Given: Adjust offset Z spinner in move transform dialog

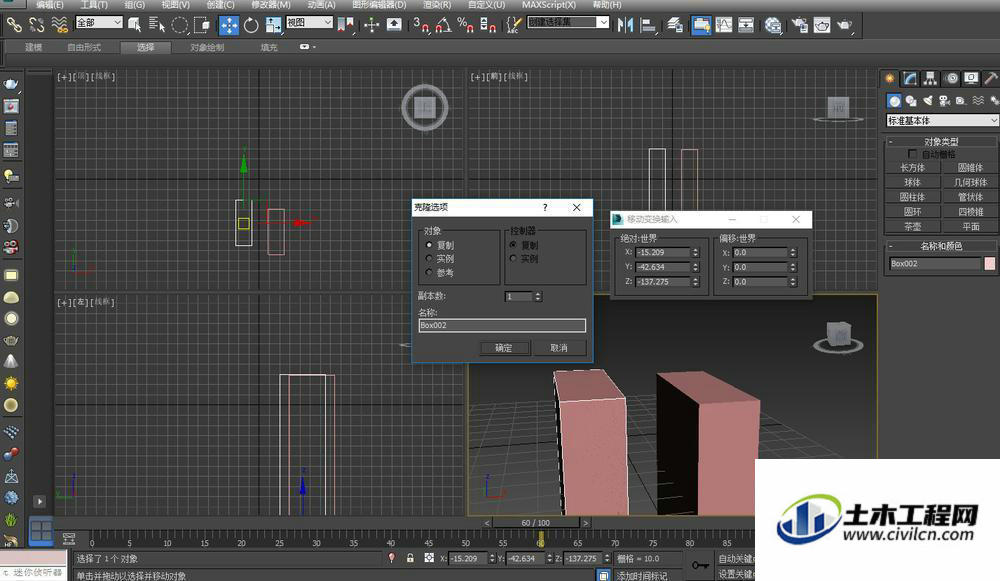Looking at the screenshot, I should click(x=793, y=281).
